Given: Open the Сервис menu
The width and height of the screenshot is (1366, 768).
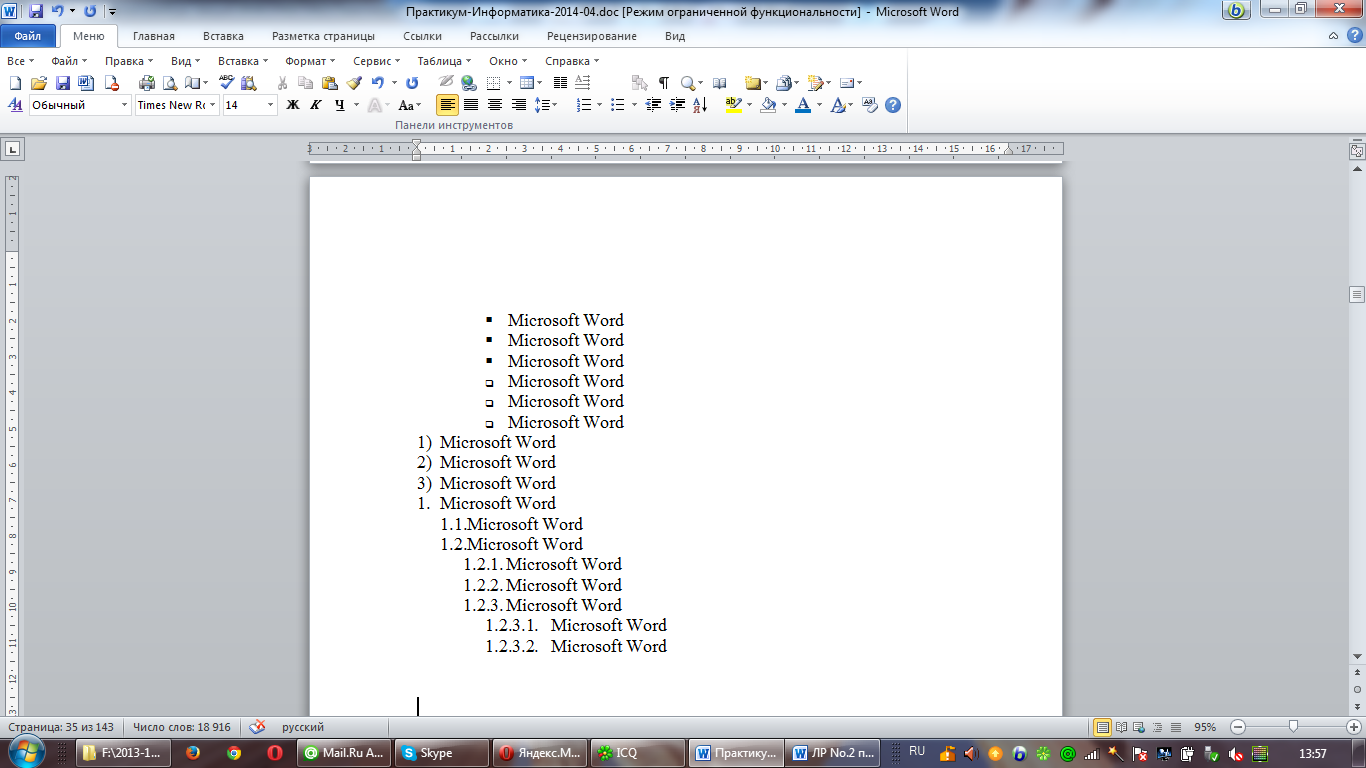Looking at the screenshot, I should (376, 61).
